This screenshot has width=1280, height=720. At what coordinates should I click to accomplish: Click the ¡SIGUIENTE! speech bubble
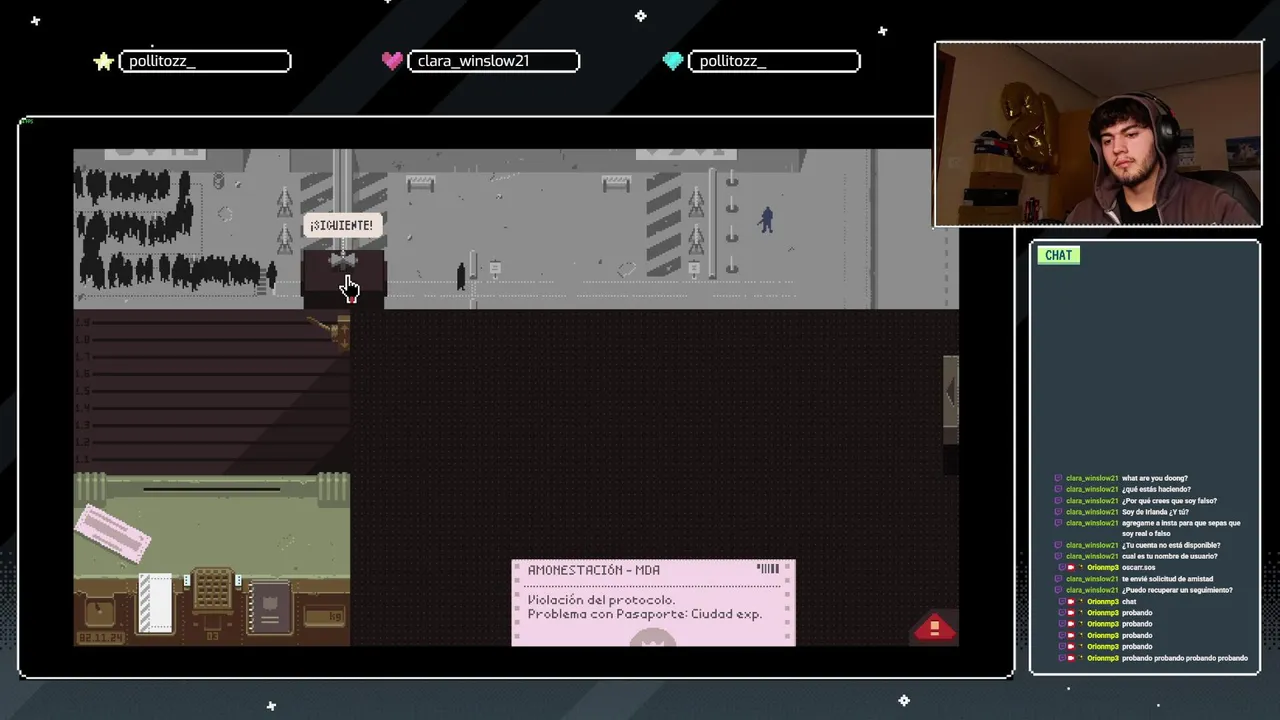pos(342,225)
